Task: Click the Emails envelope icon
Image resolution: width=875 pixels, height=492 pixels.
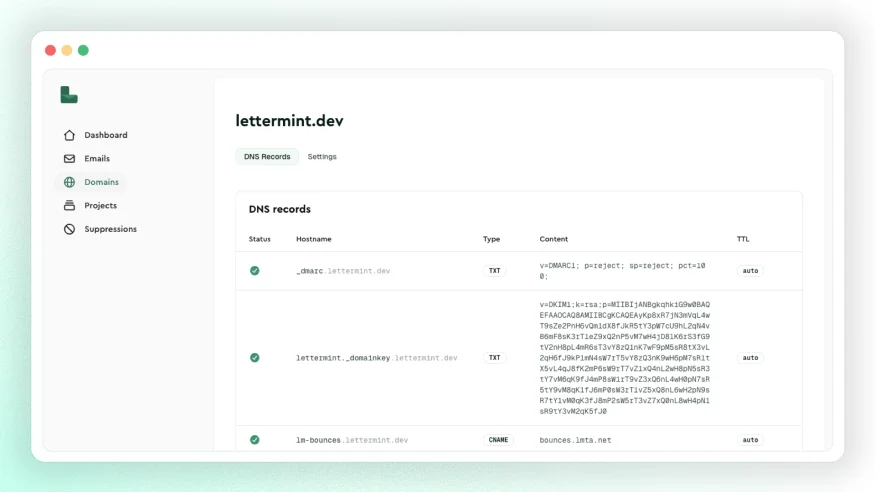Action: (69, 158)
